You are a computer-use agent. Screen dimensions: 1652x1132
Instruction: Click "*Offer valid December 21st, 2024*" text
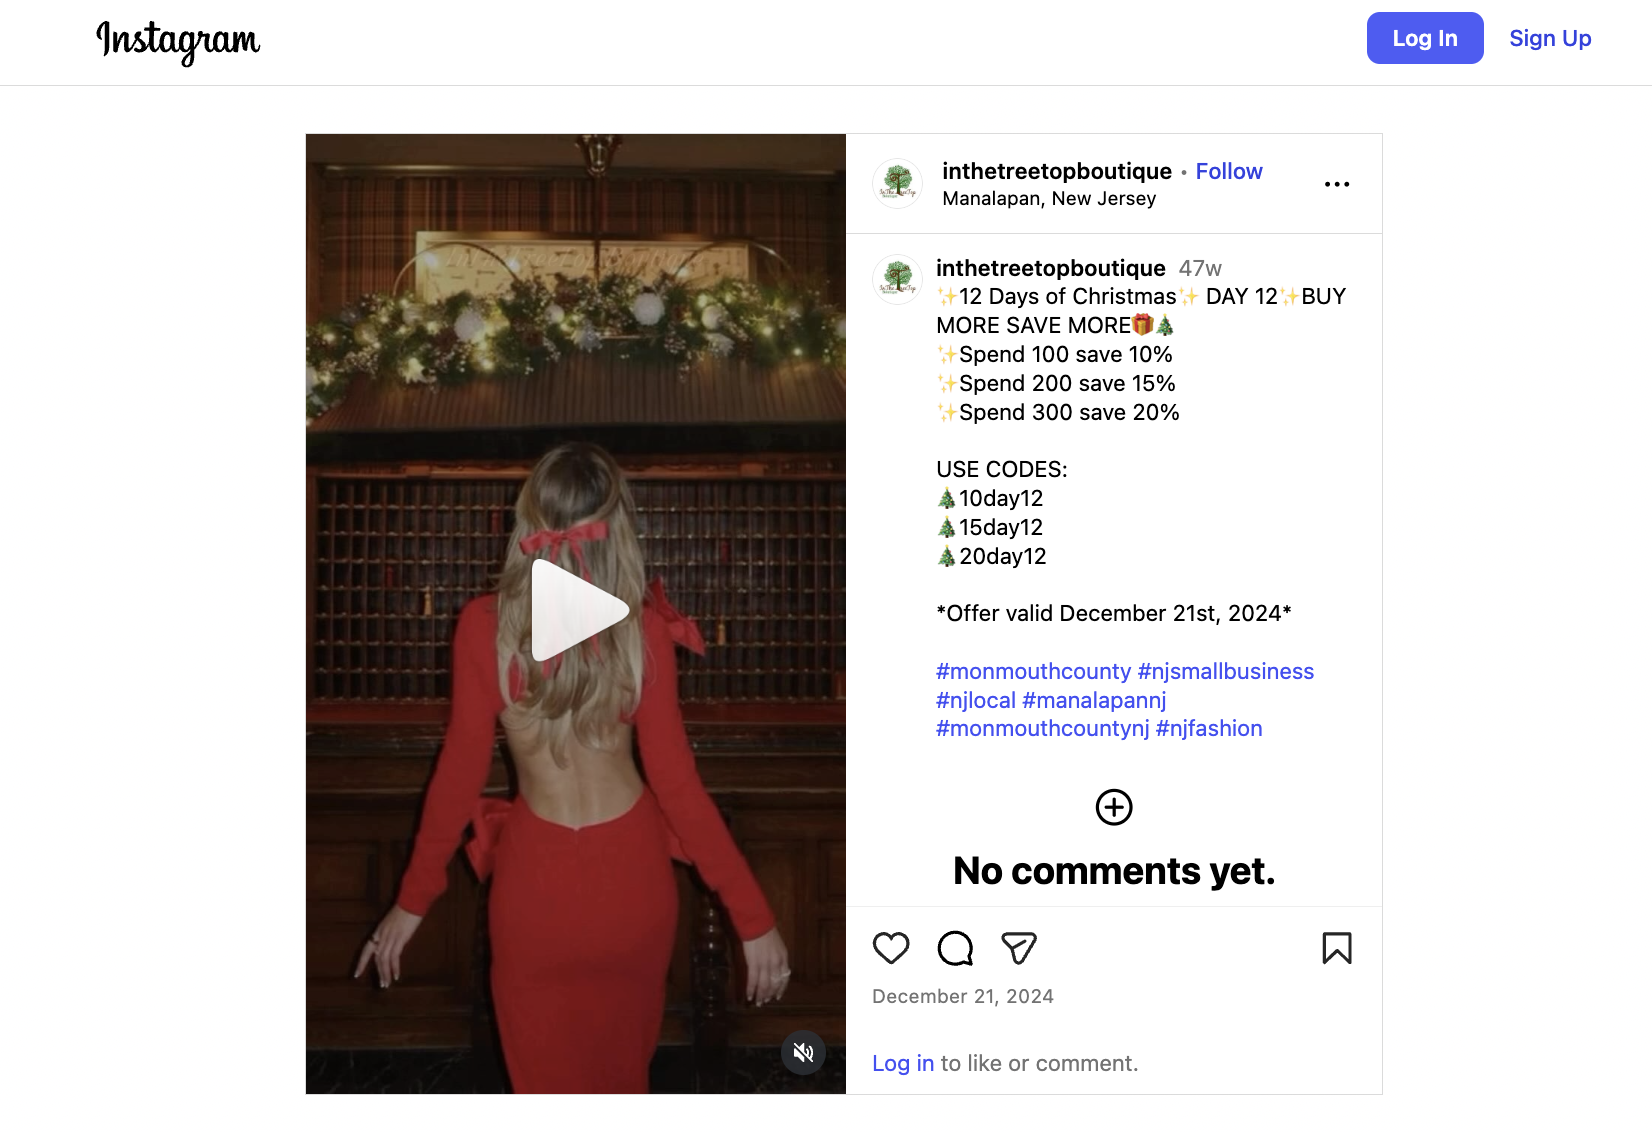[x=1114, y=613]
